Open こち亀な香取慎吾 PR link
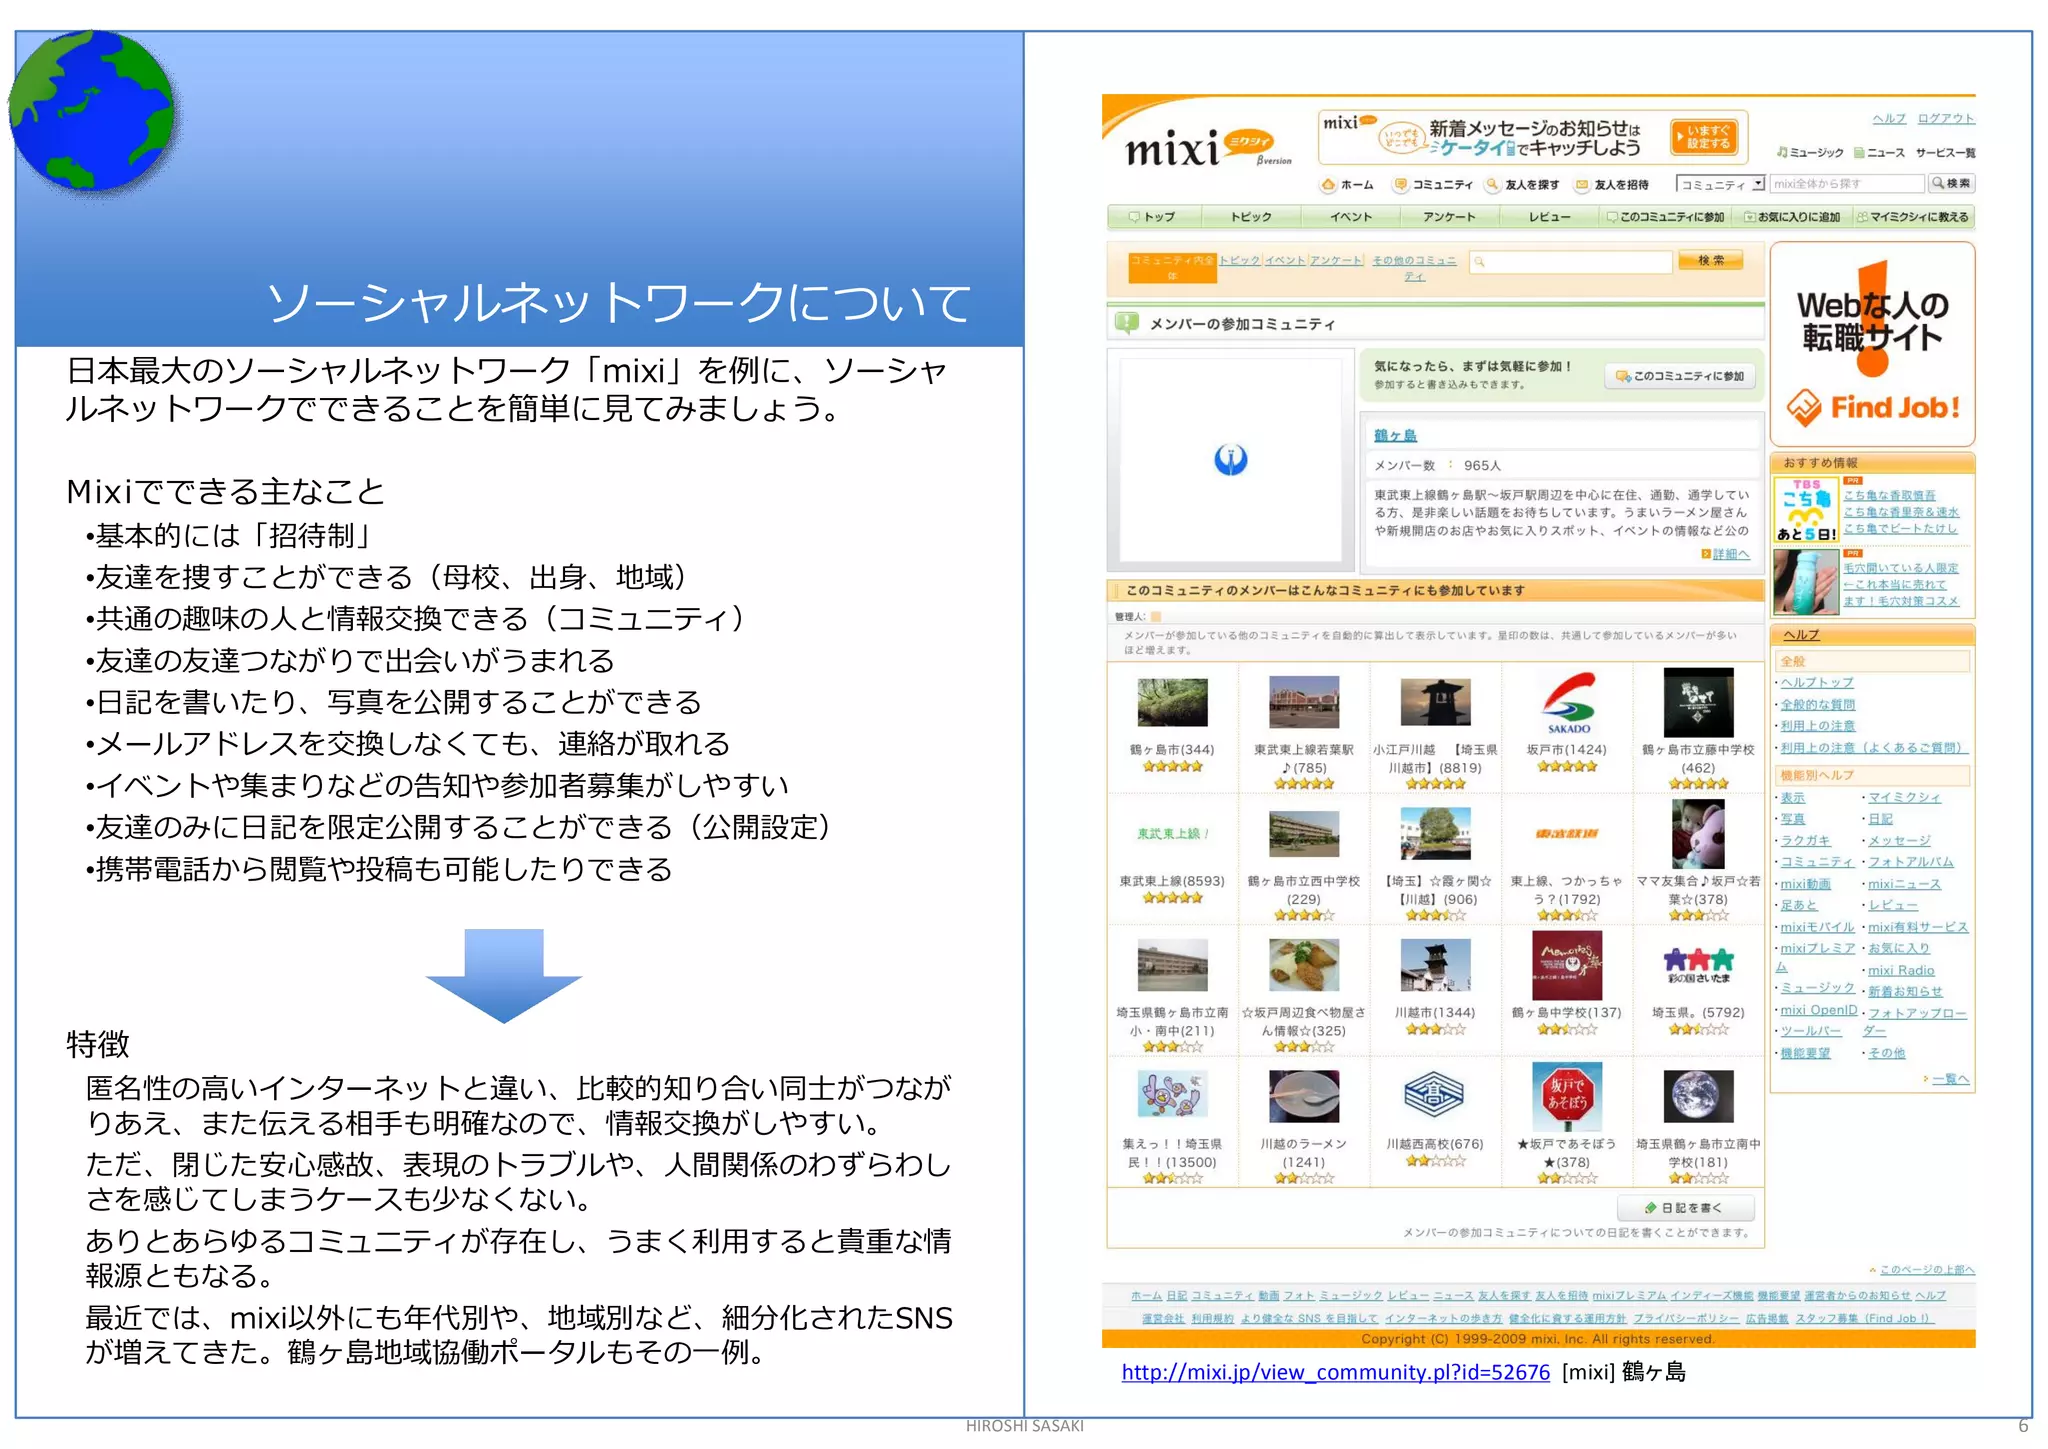 (x=1889, y=495)
